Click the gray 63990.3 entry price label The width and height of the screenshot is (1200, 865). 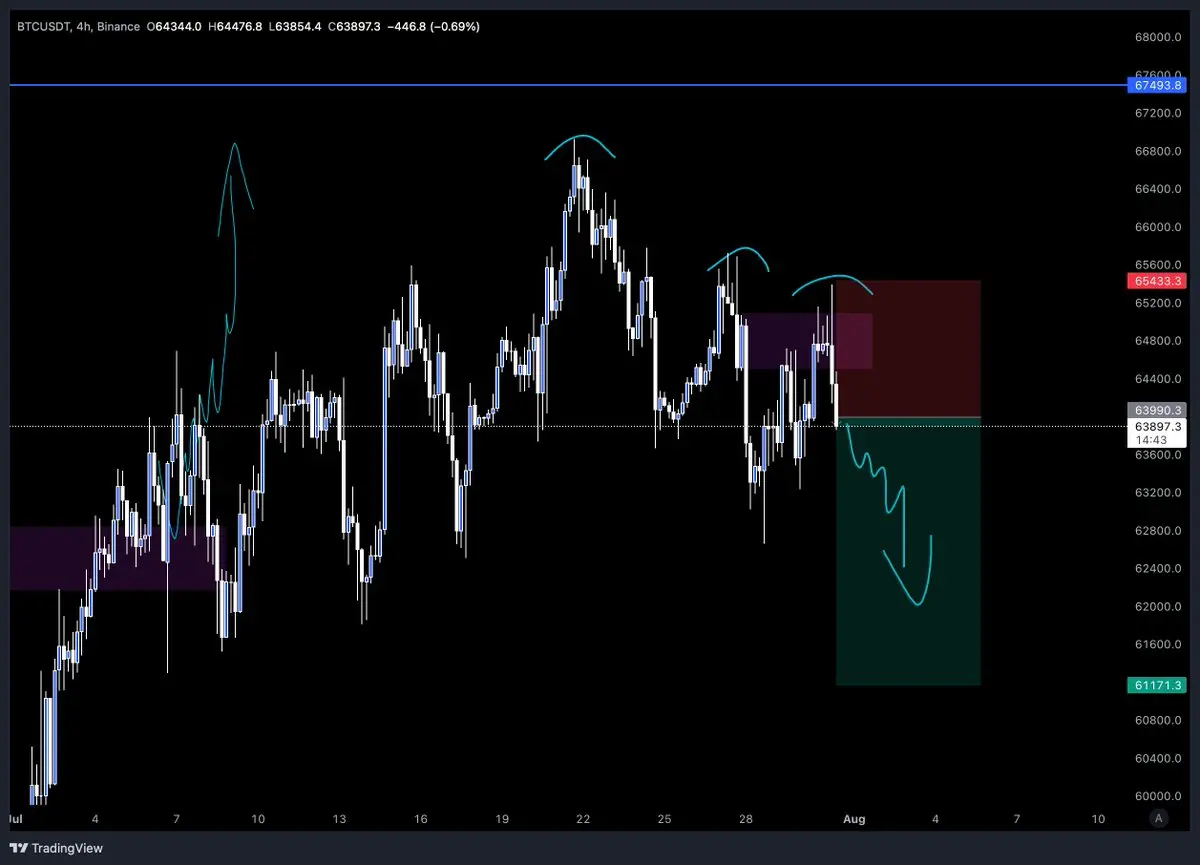(1159, 410)
